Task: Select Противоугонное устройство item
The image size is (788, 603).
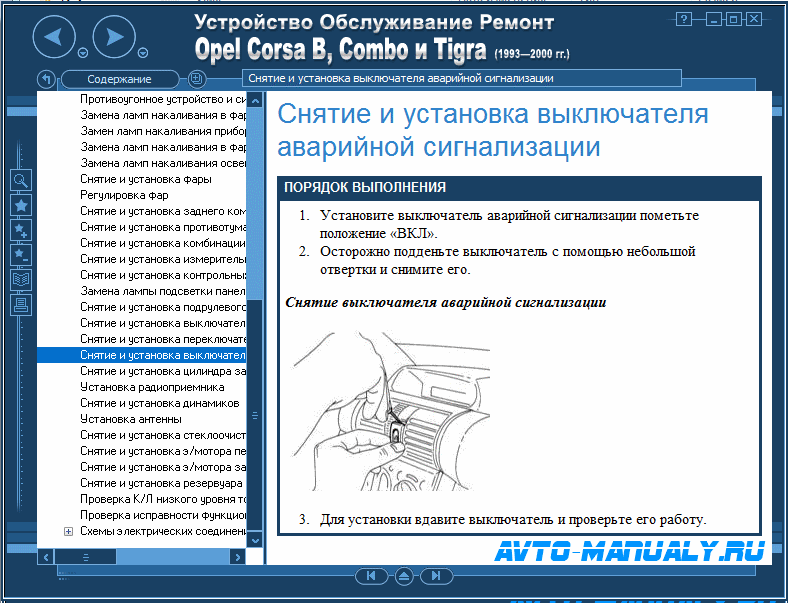Action: (x=163, y=99)
